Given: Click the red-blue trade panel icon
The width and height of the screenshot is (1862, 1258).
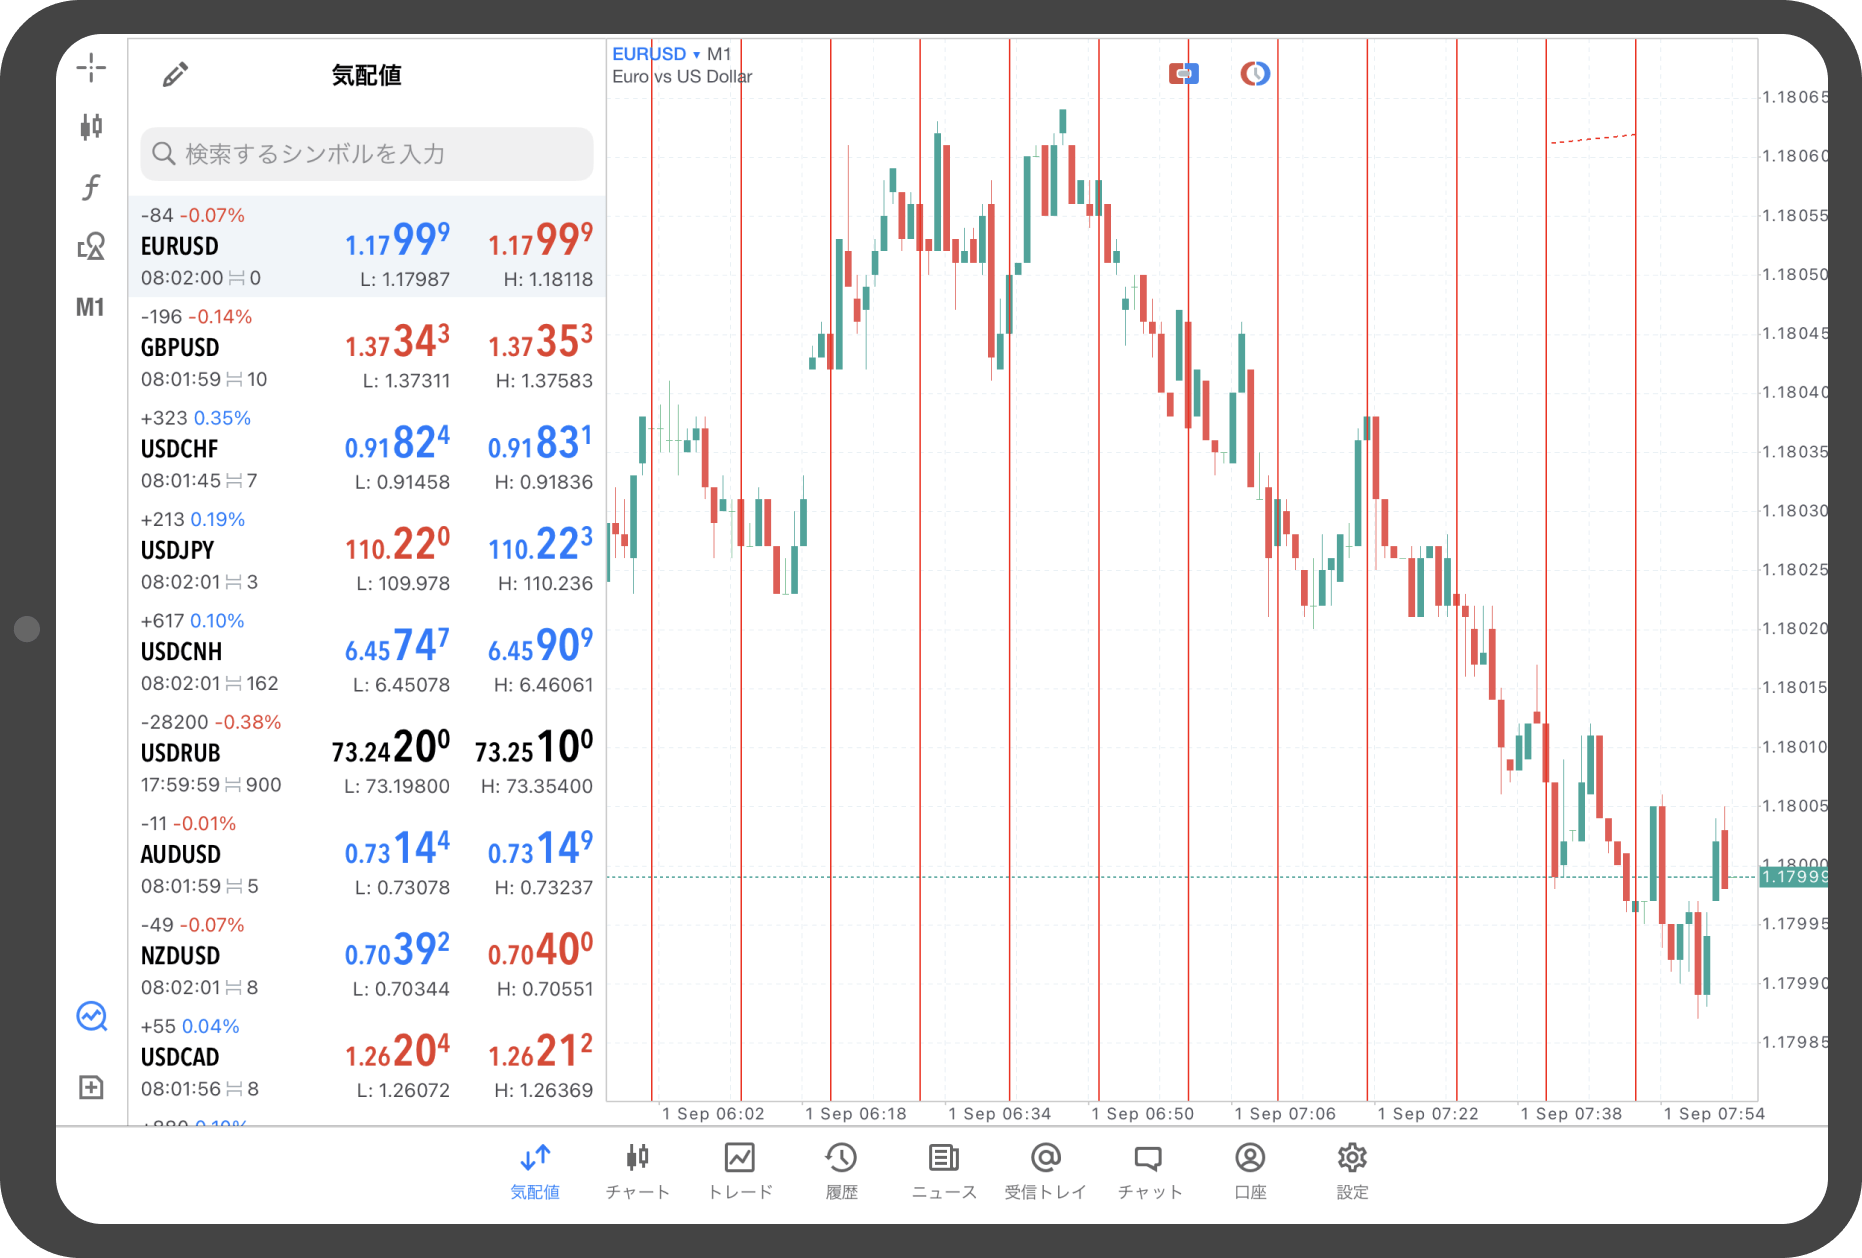Looking at the screenshot, I should (1184, 73).
